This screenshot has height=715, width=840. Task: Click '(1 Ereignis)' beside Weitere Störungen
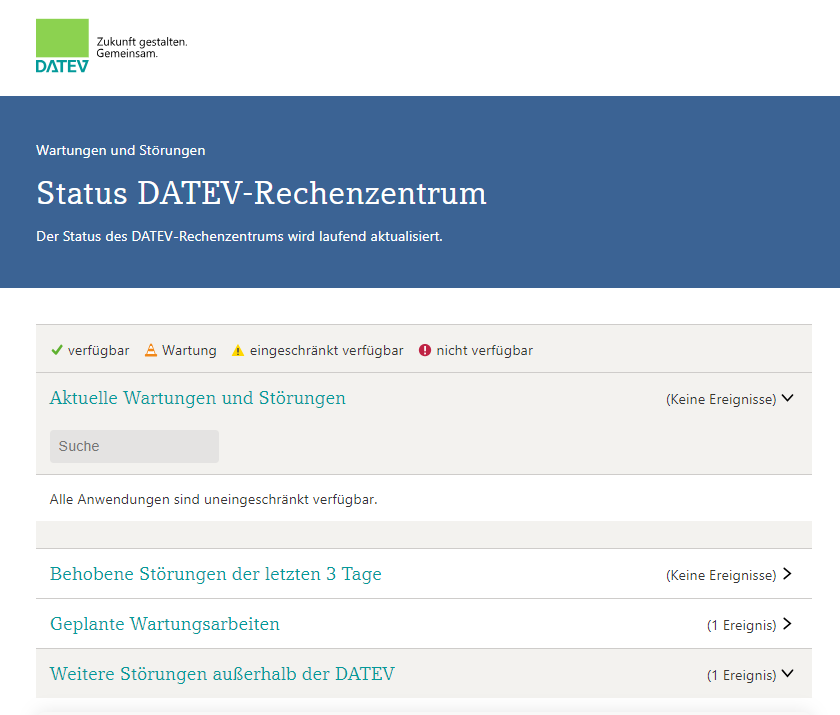click(x=741, y=675)
